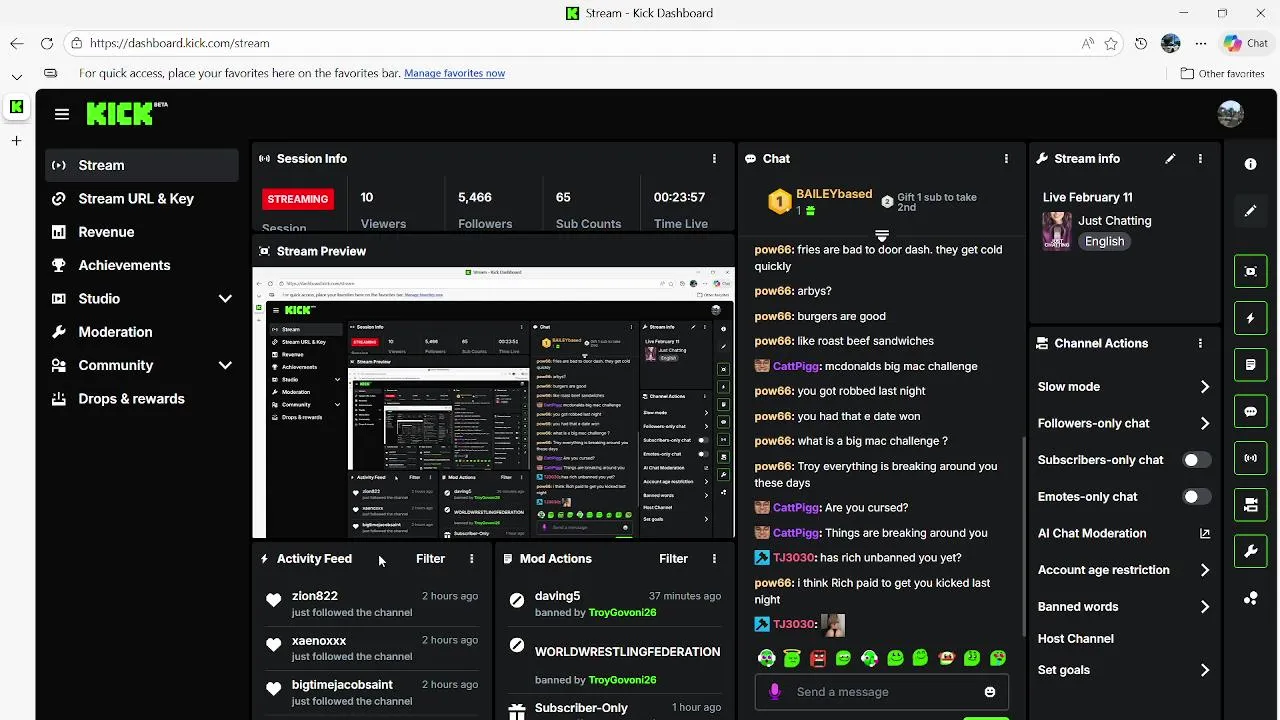Open Revenue page

coord(142,232)
